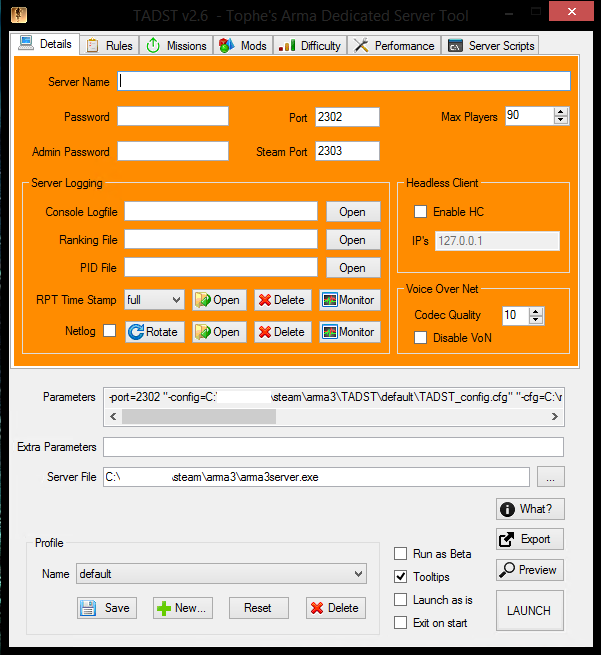The height and width of the screenshot is (655, 601).
Task: Enable Launch as is checkbox
Action: pos(401,600)
